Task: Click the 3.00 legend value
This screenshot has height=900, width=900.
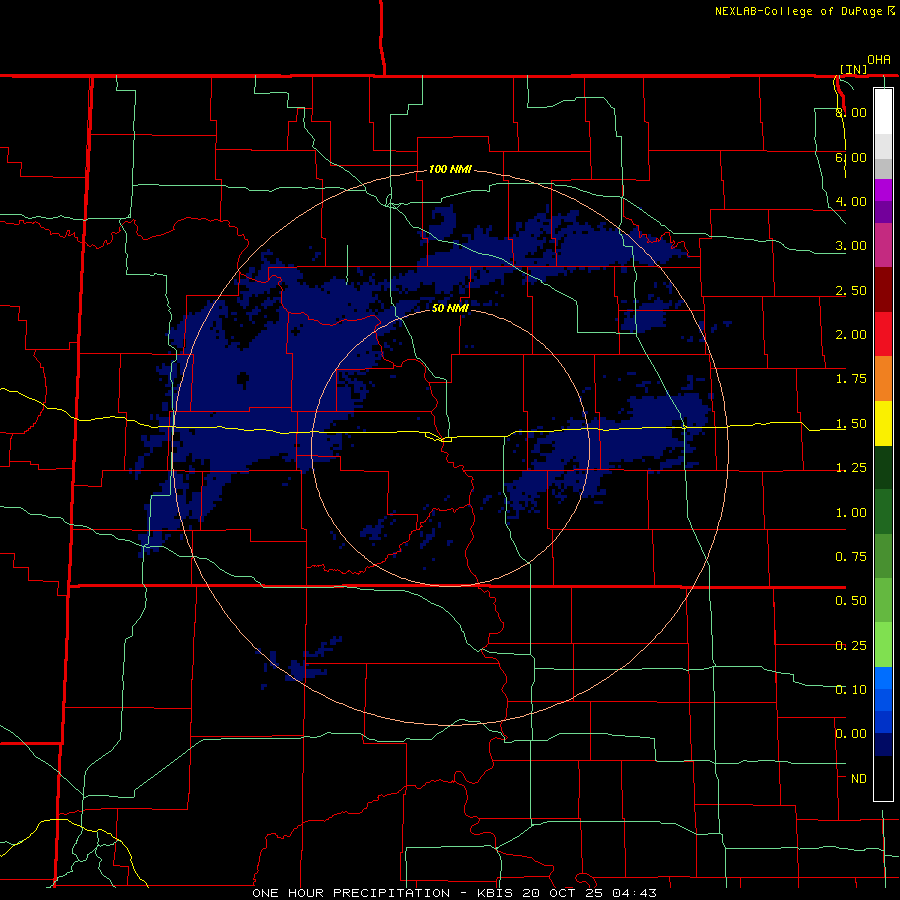Action: (x=851, y=246)
